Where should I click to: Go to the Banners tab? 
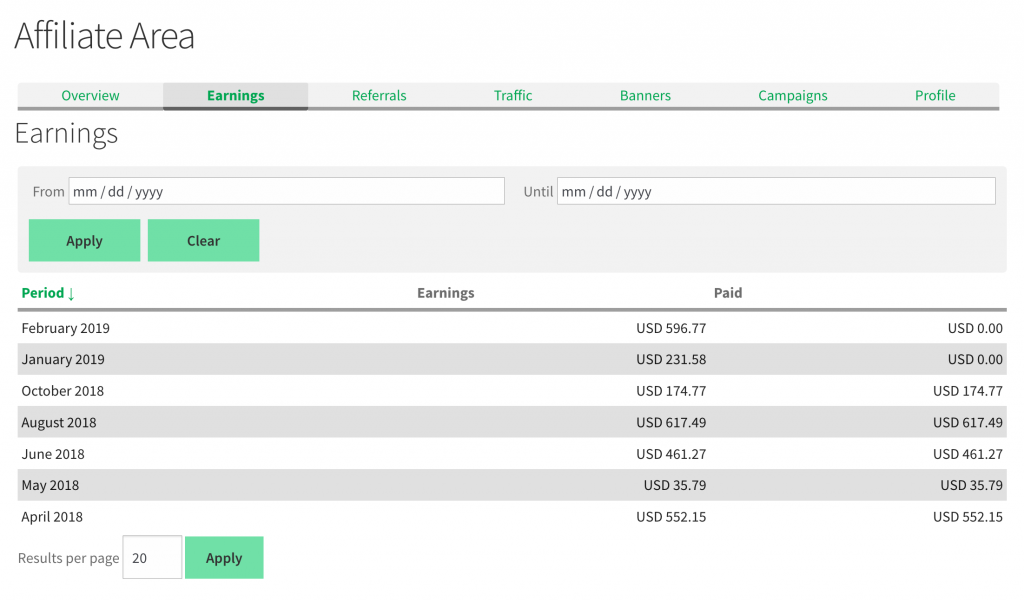pyautogui.click(x=645, y=95)
